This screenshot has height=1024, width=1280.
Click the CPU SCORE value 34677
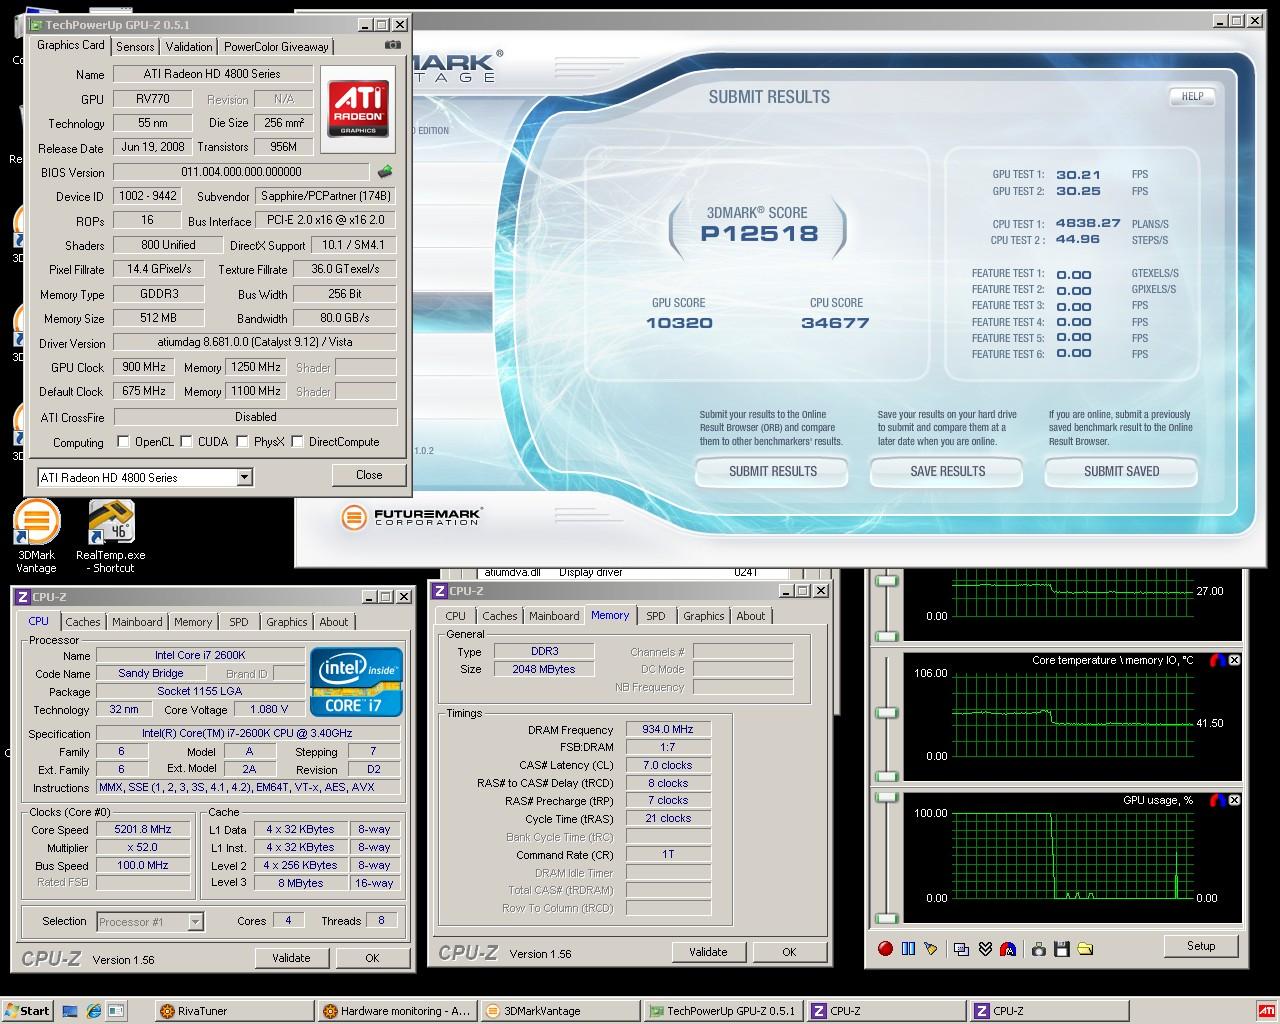click(835, 323)
